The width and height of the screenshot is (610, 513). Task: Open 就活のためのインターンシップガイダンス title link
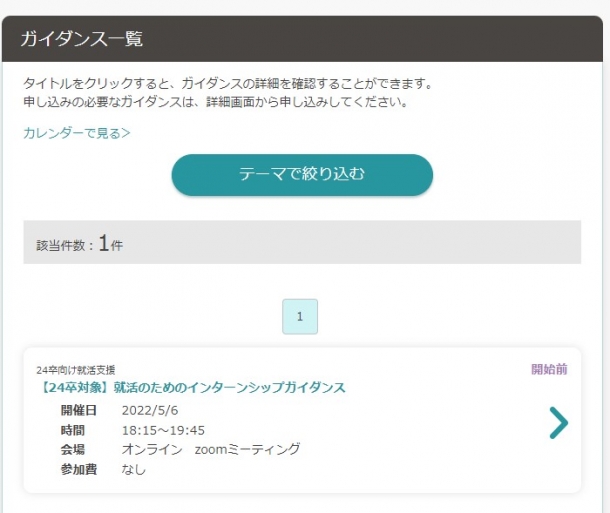tap(193, 387)
